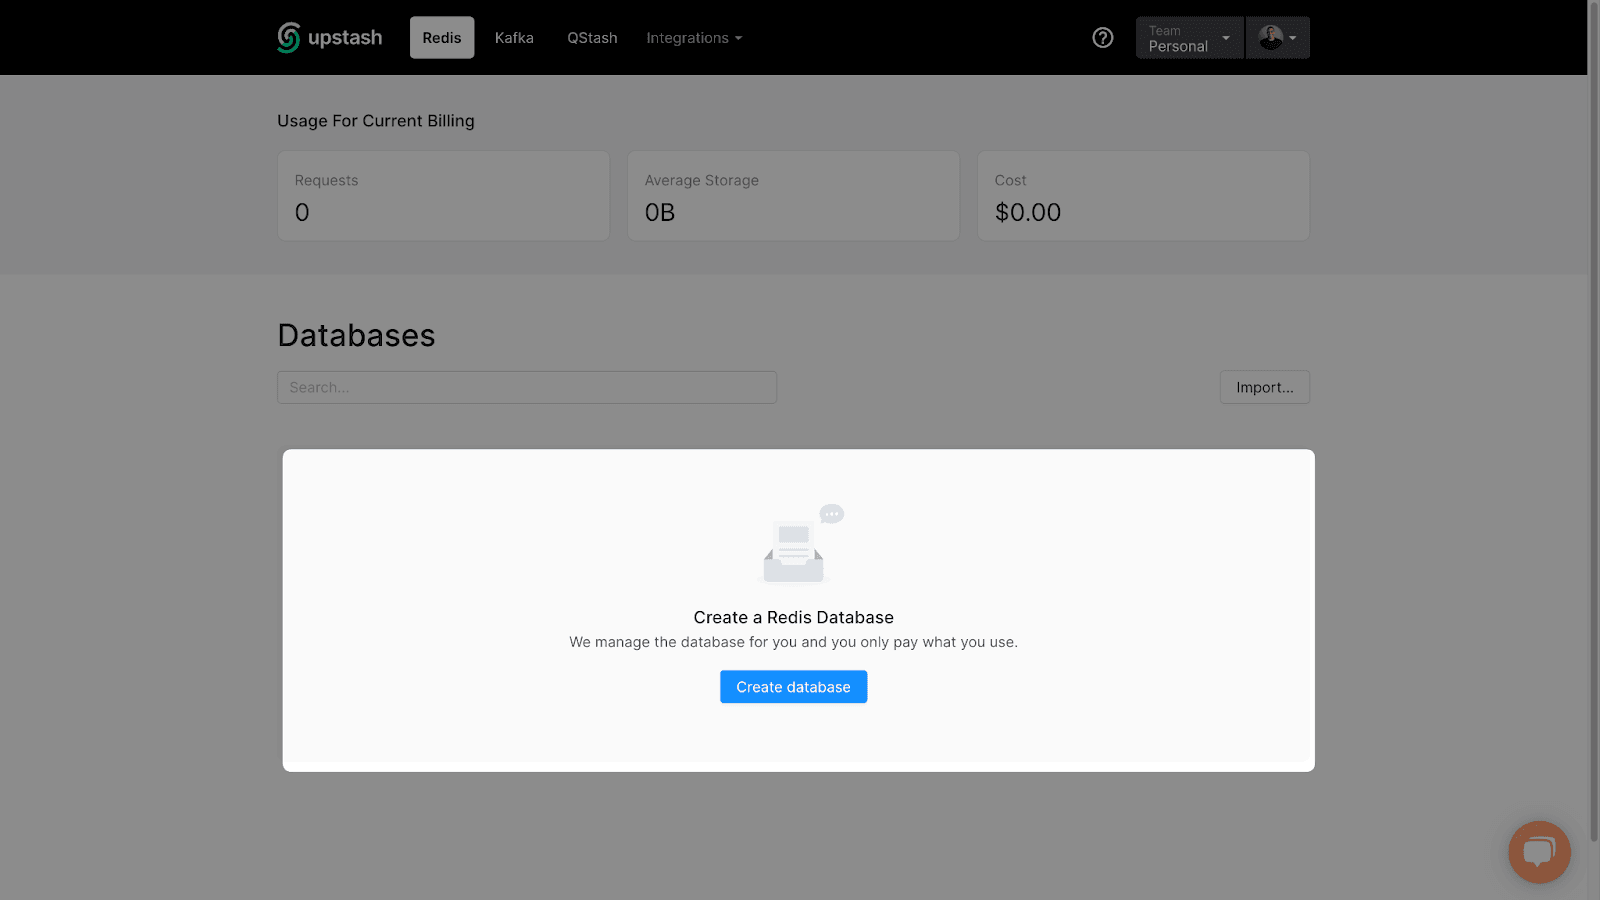Click the Import... button
The width and height of the screenshot is (1600, 900).
[x=1264, y=387]
